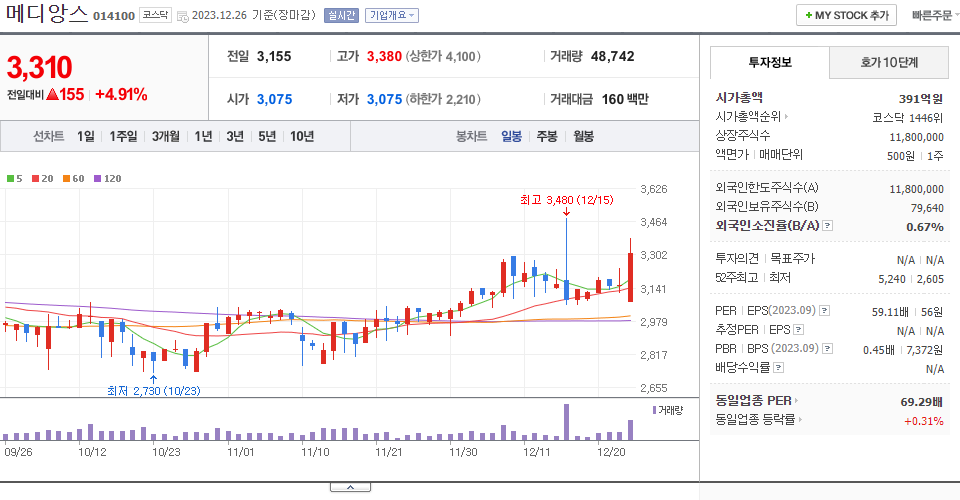The height and width of the screenshot is (500, 960).
Task: Select the 10년 line chart period
Action: (x=302, y=136)
